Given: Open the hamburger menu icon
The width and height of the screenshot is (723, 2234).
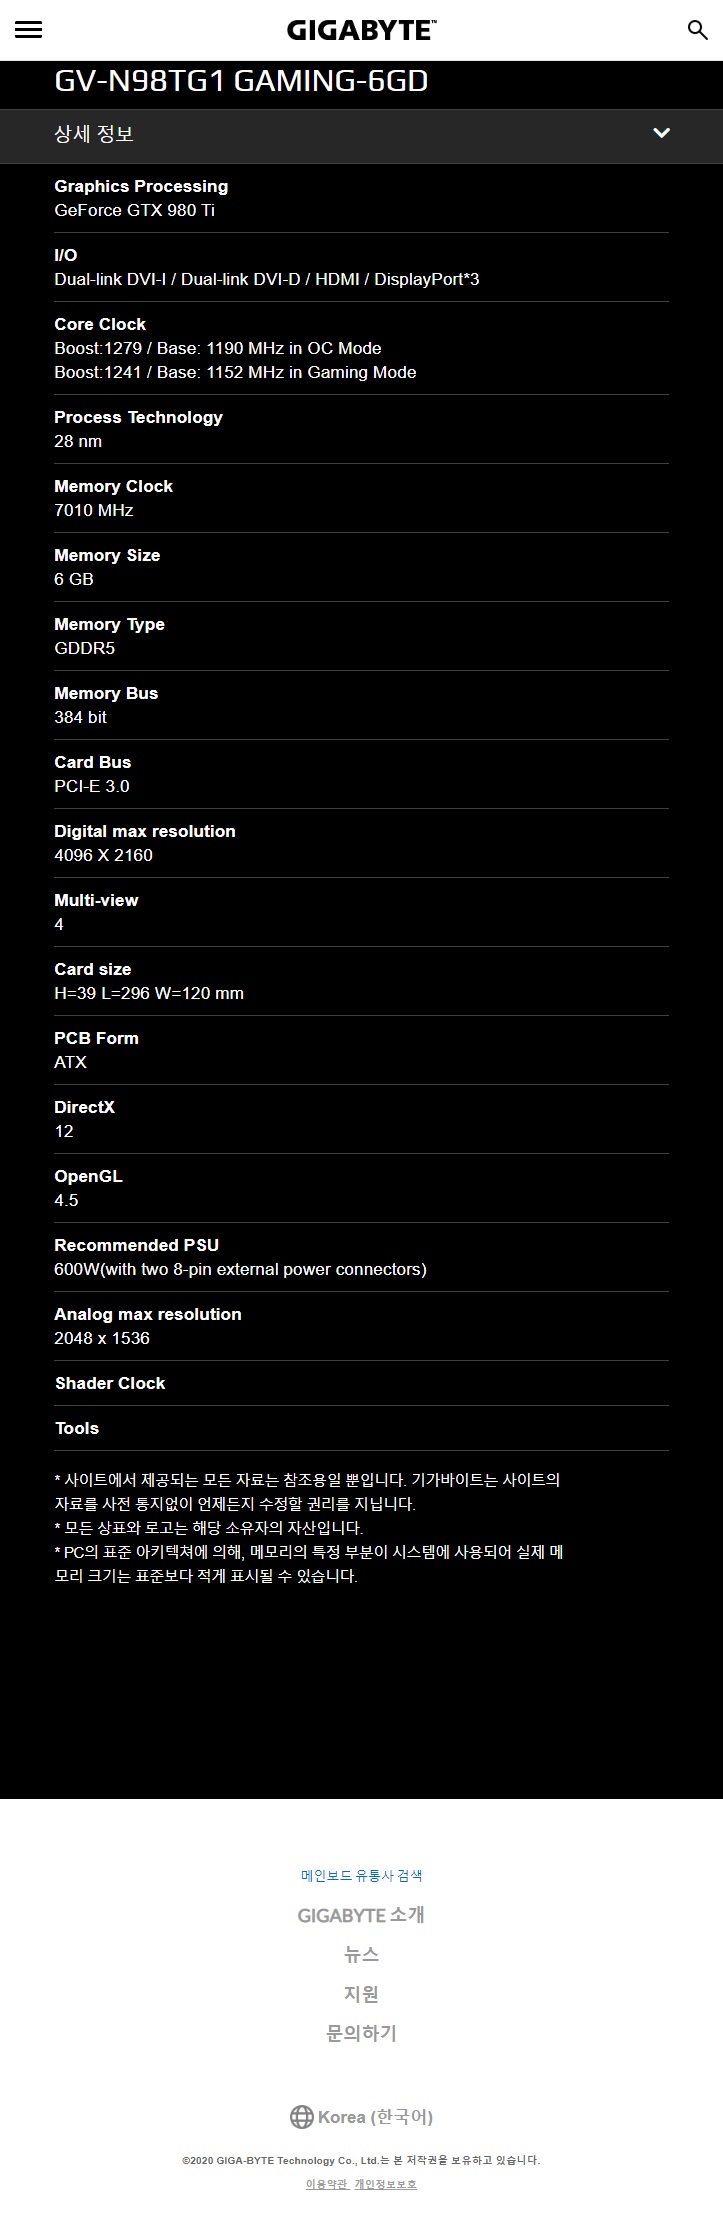Looking at the screenshot, I should coord(29,30).
